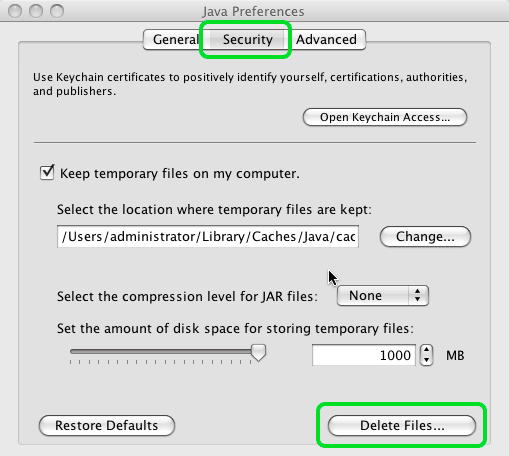Screen dimensions: 509x456
Task: Increase disk space with stepper up arrow
Action: pos(426,350)
